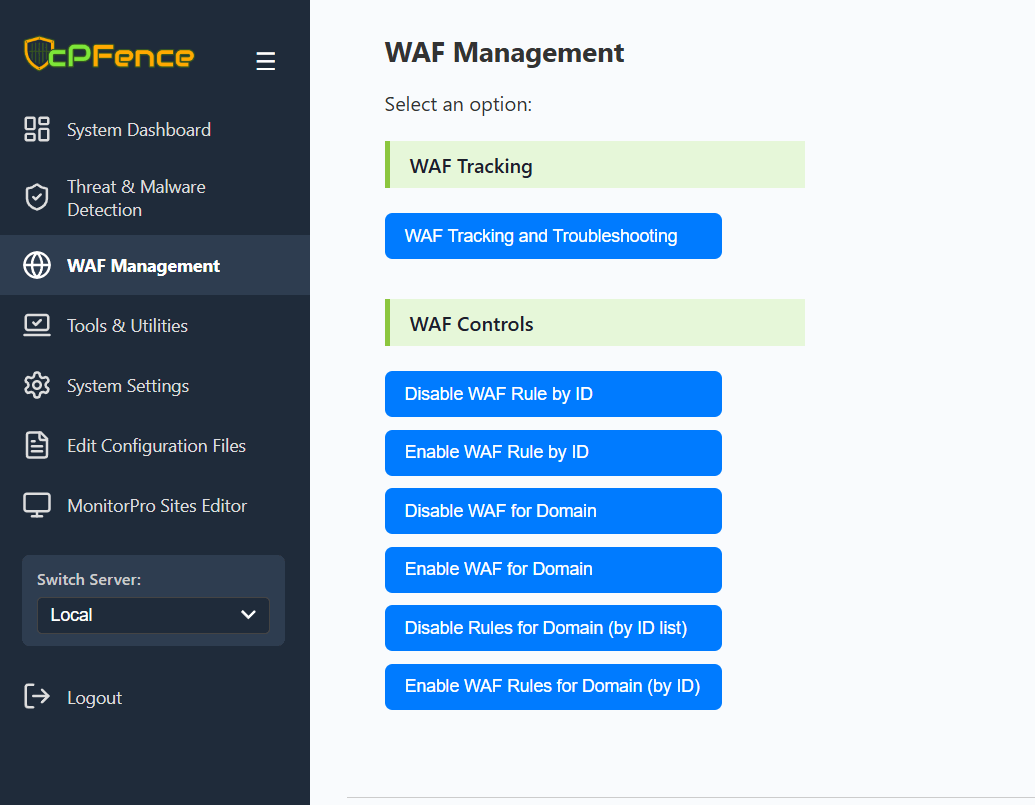
Task: Click the Tools & Utilities monitor icon
Action: pos(37,325)
